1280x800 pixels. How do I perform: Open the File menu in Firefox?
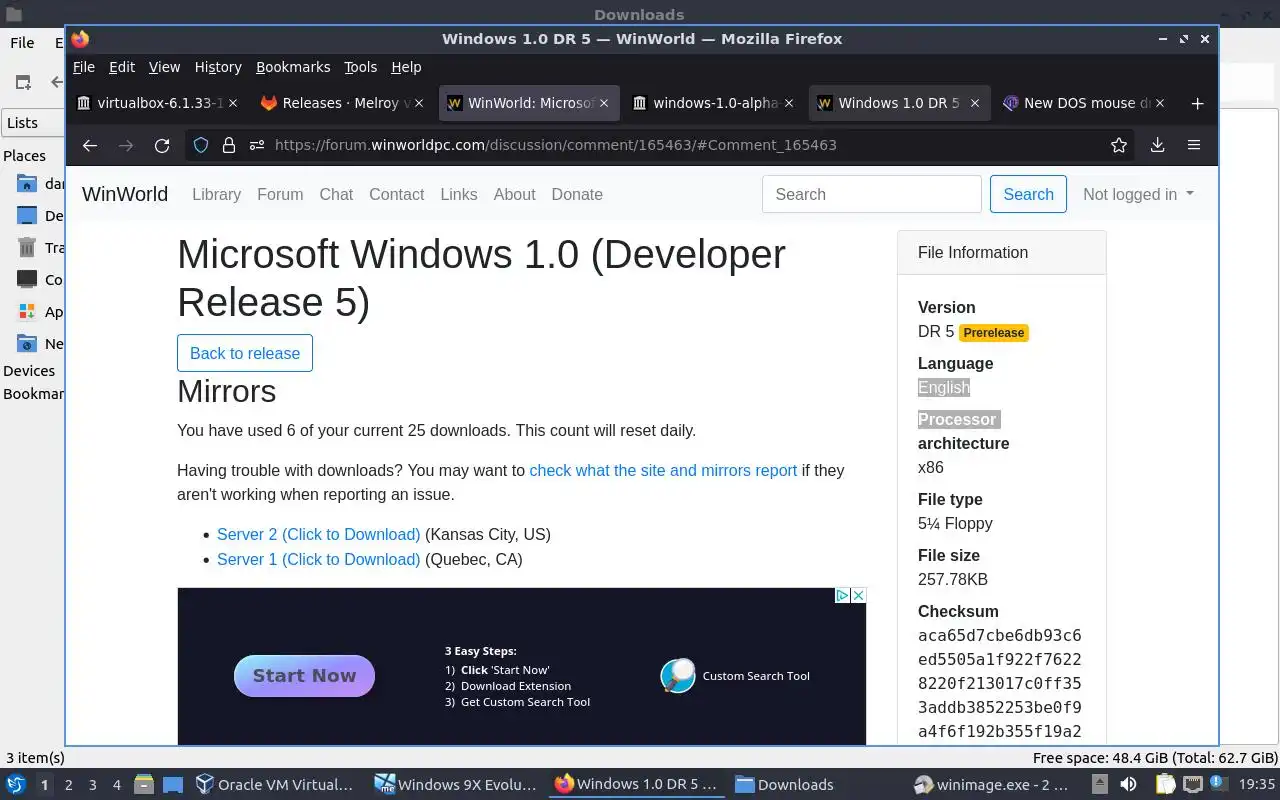tap(84, 67)
